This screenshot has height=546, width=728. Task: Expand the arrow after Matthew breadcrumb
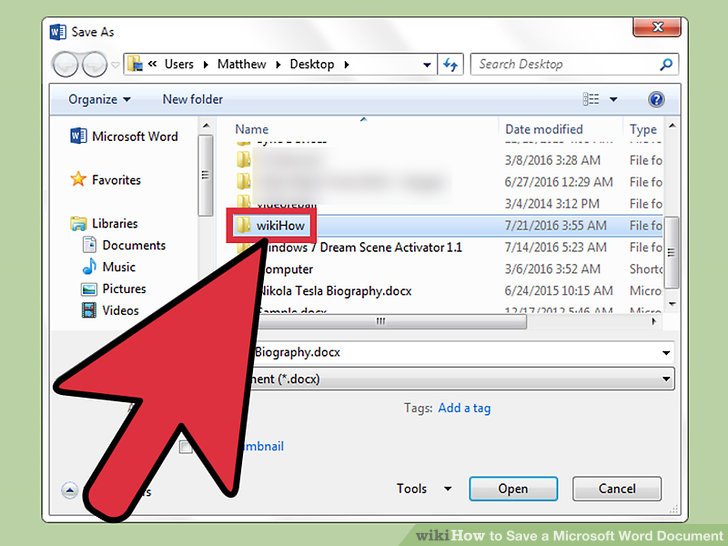click(x=278, y=65)
